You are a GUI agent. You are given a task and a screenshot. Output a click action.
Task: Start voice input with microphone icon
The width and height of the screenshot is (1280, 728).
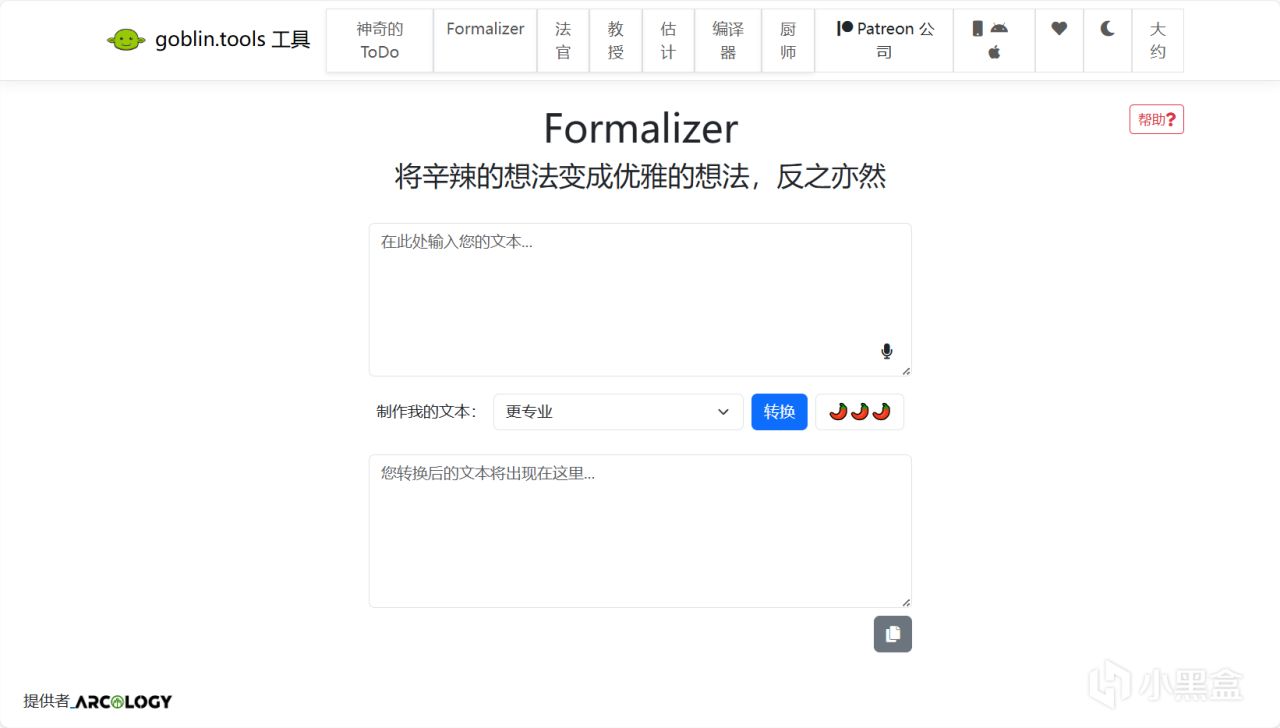pos(886,351)
